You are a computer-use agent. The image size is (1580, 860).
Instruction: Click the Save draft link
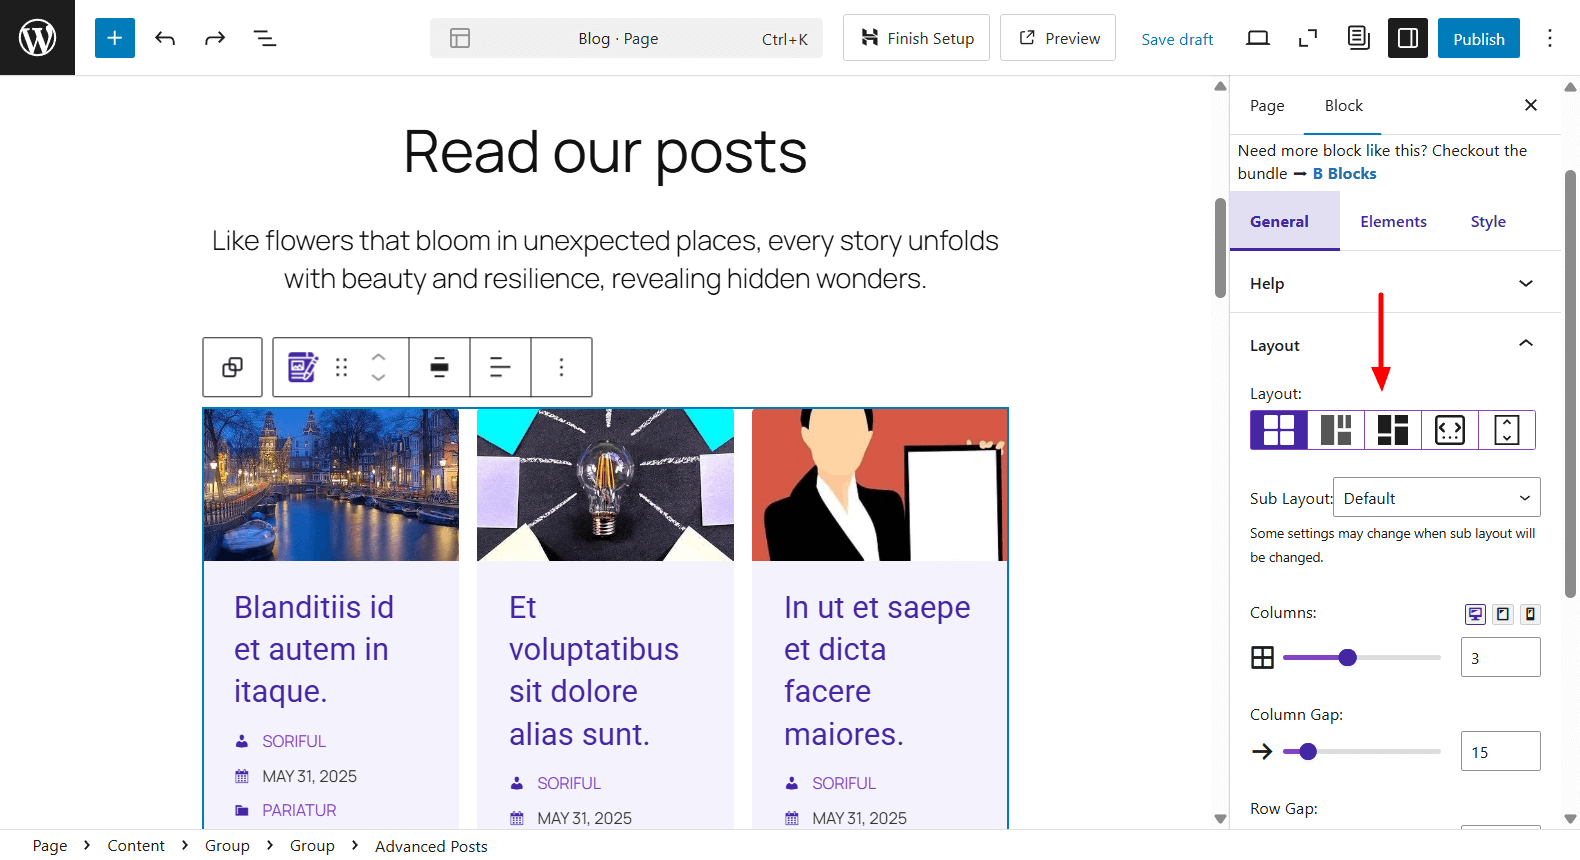click(1177, 39)
